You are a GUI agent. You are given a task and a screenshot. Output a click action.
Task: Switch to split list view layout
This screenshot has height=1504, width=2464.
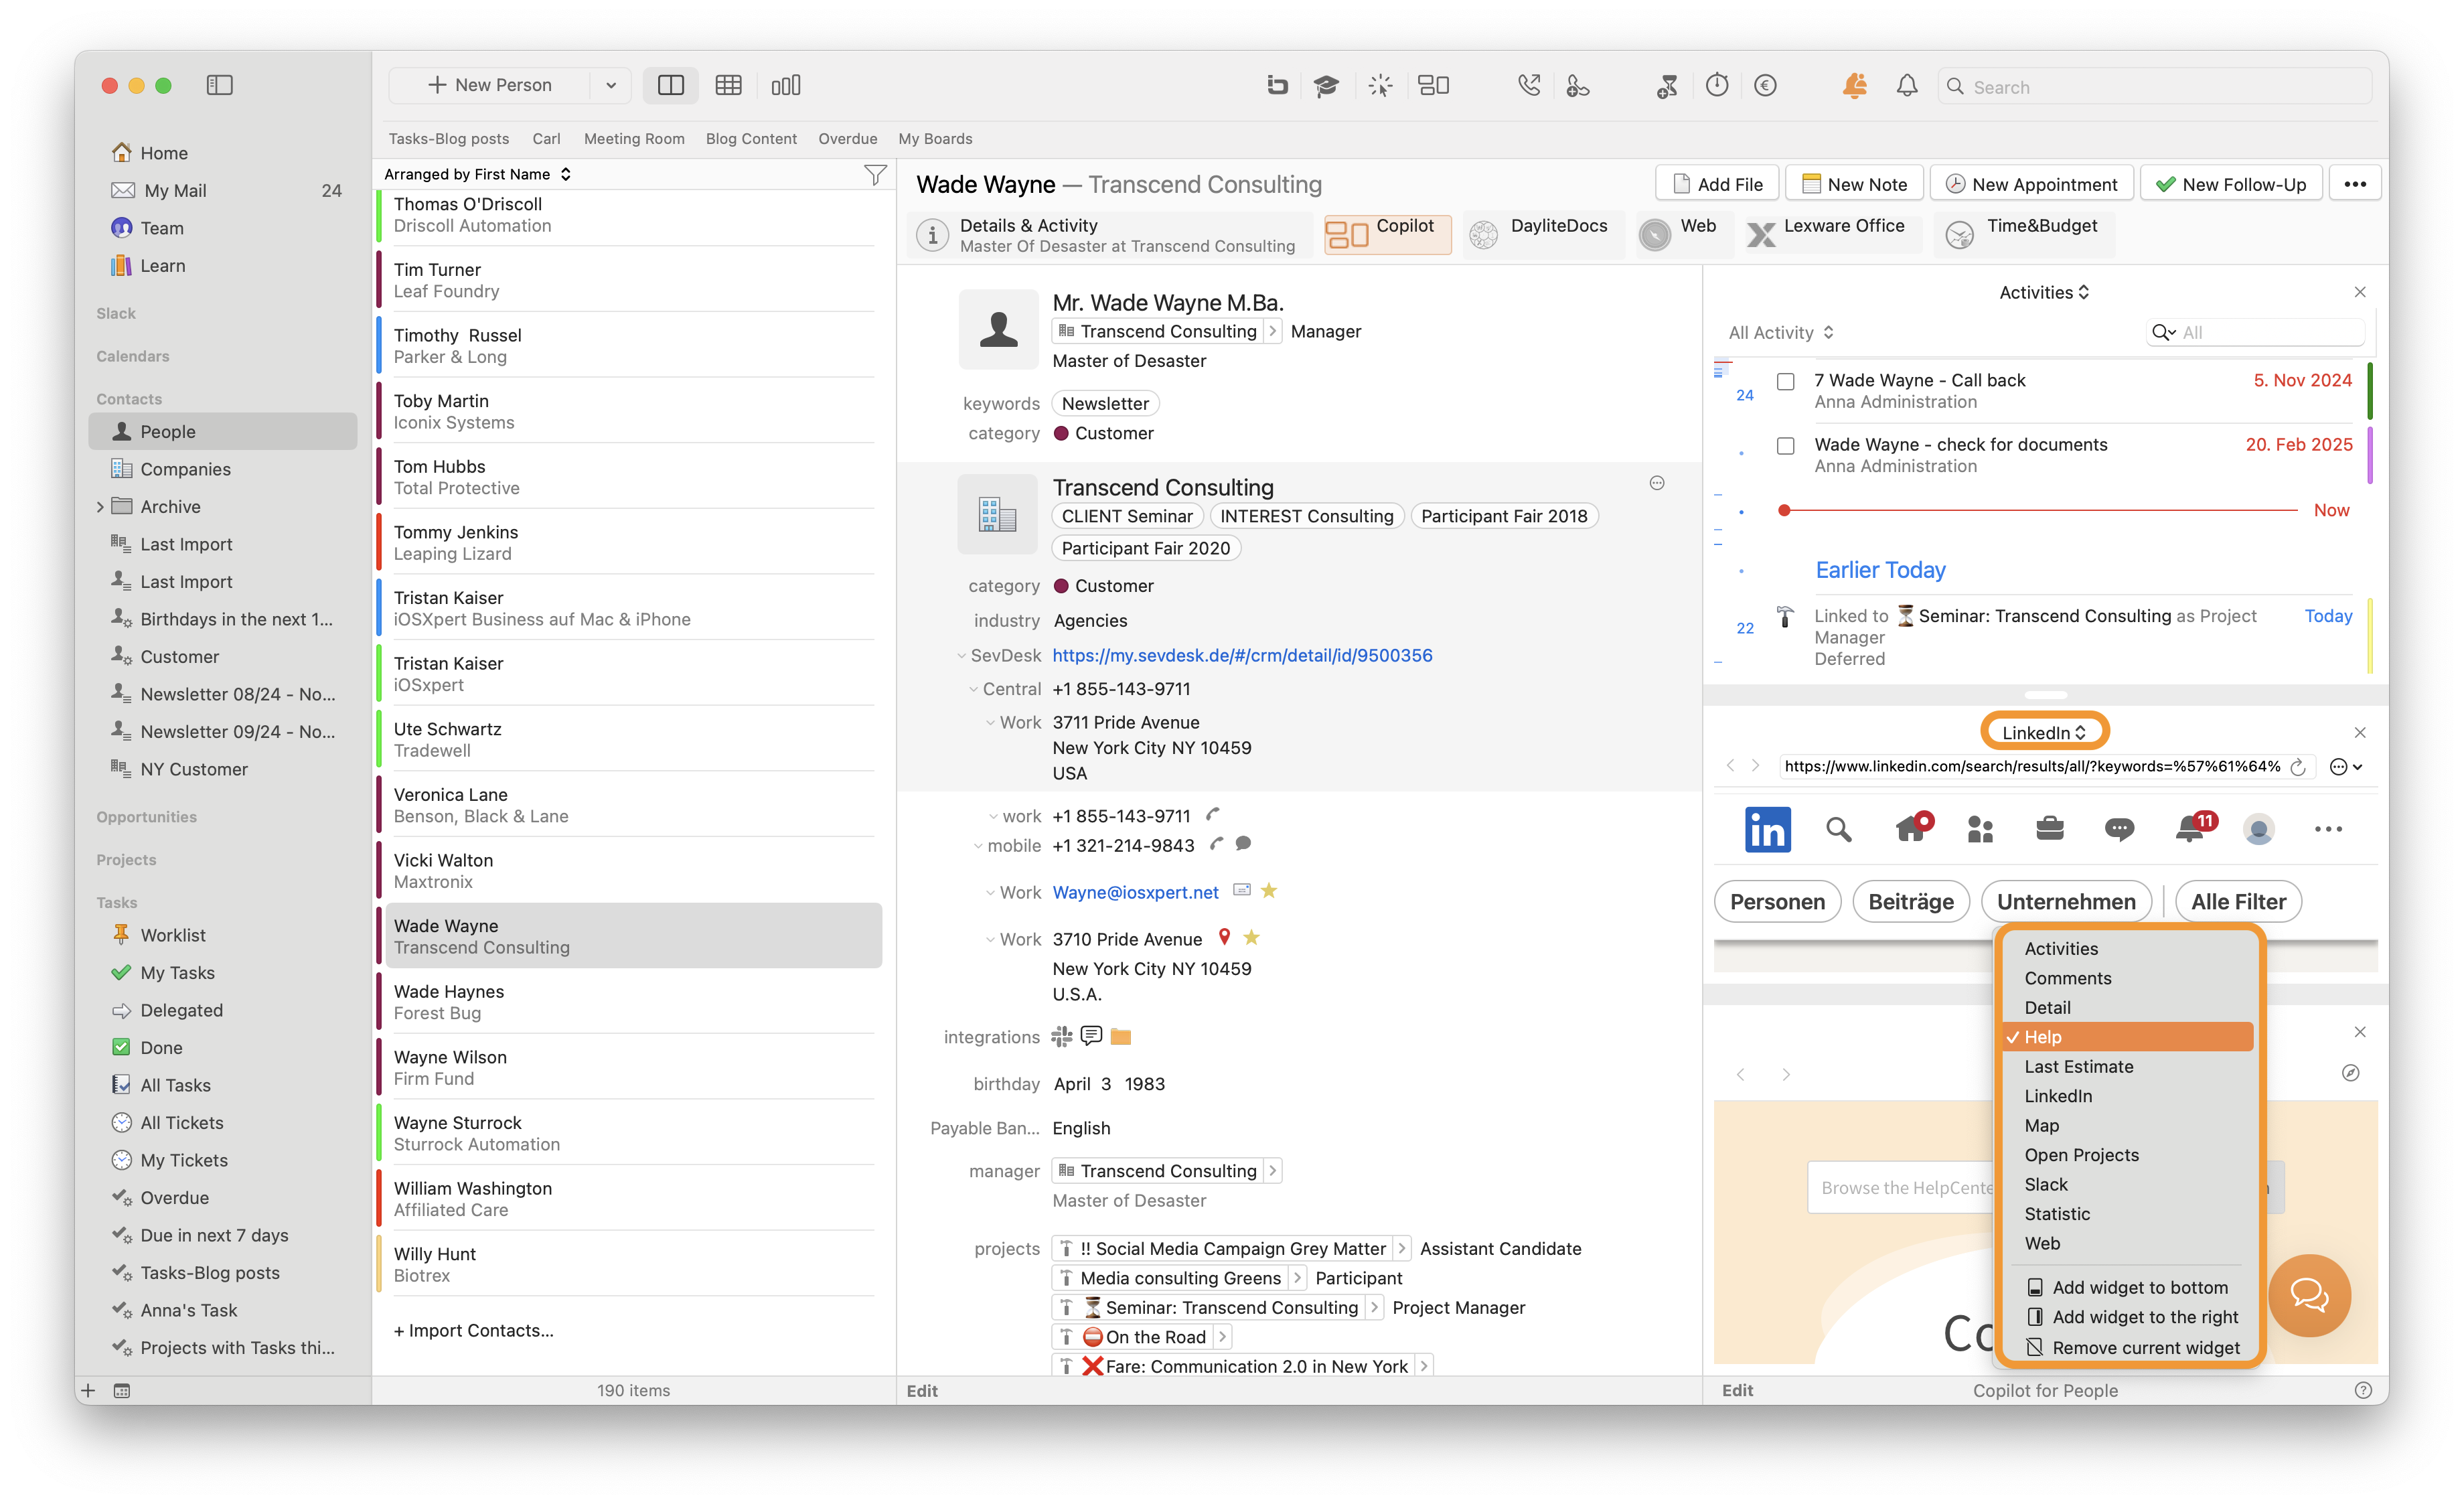tap(670, 85)
